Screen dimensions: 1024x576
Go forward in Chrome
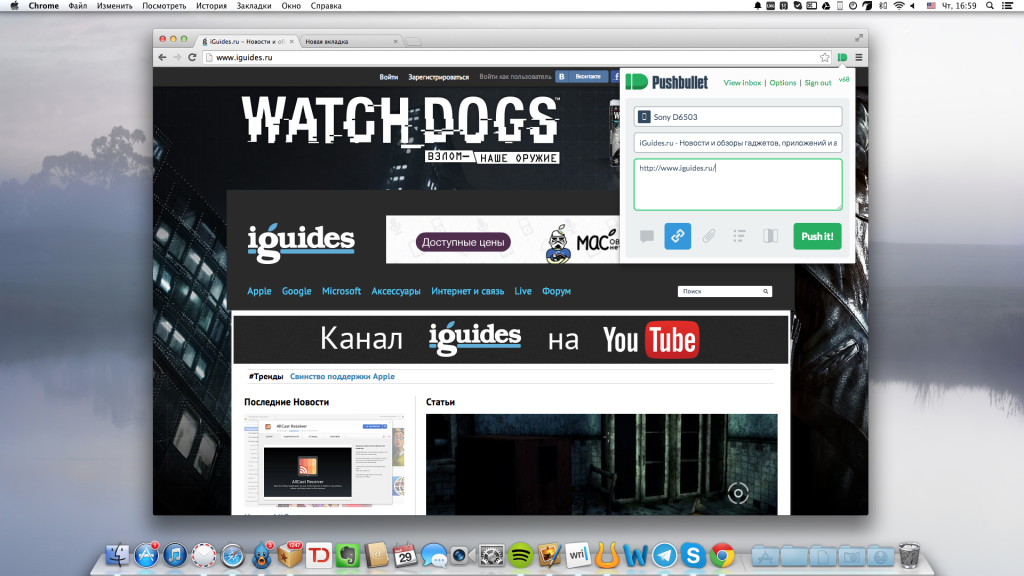coord(177,57)
